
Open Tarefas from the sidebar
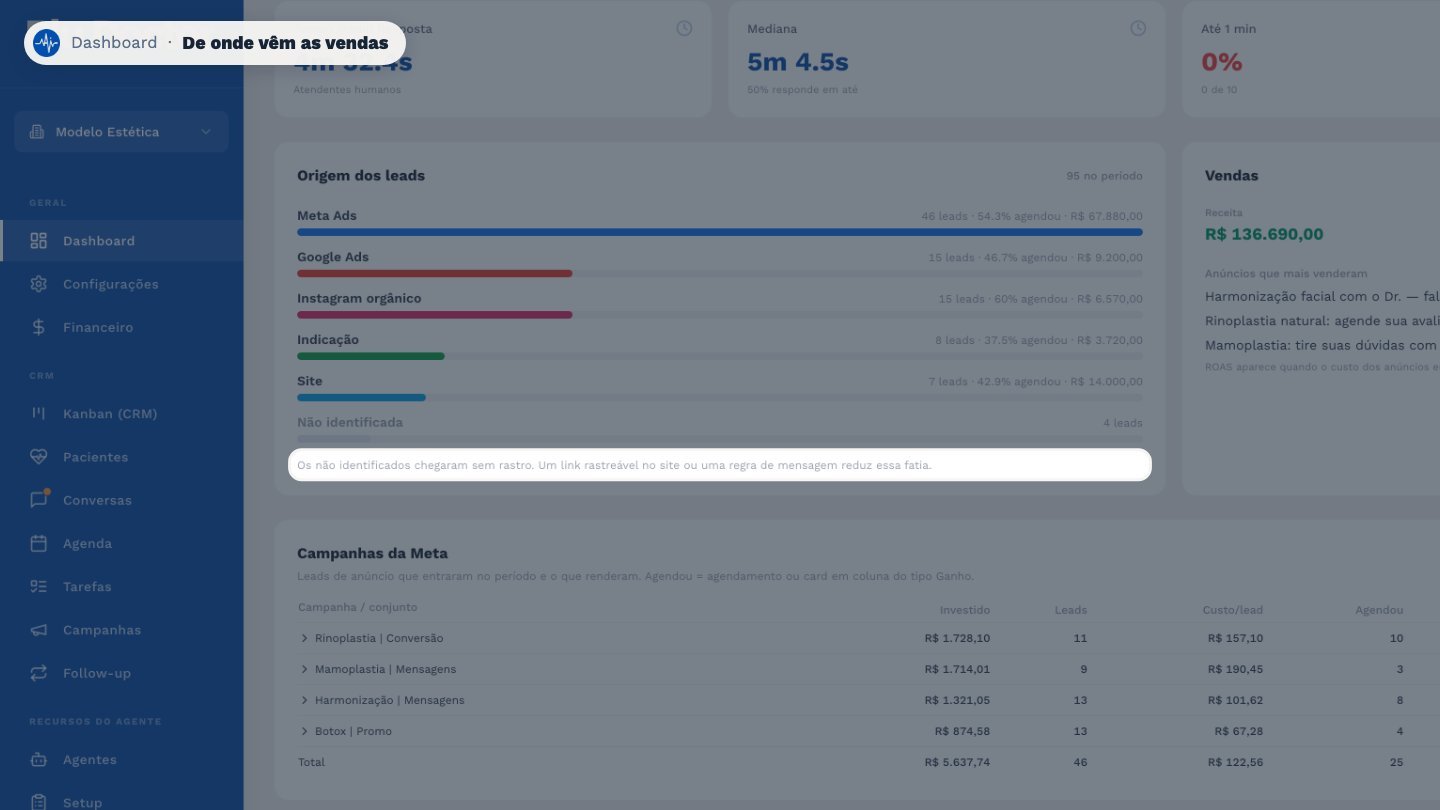click(x=121, y=586)
